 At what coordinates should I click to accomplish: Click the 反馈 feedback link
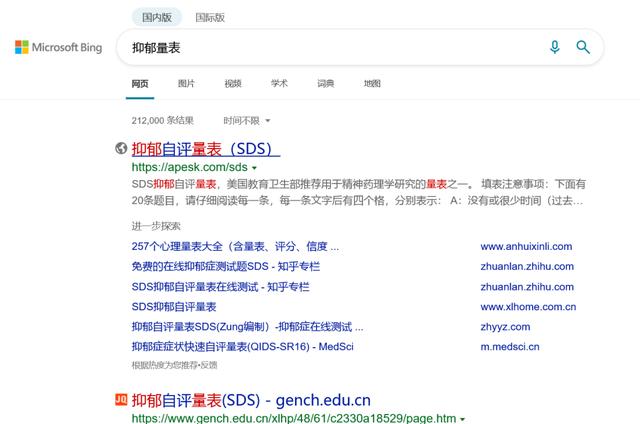click(207, 365)
